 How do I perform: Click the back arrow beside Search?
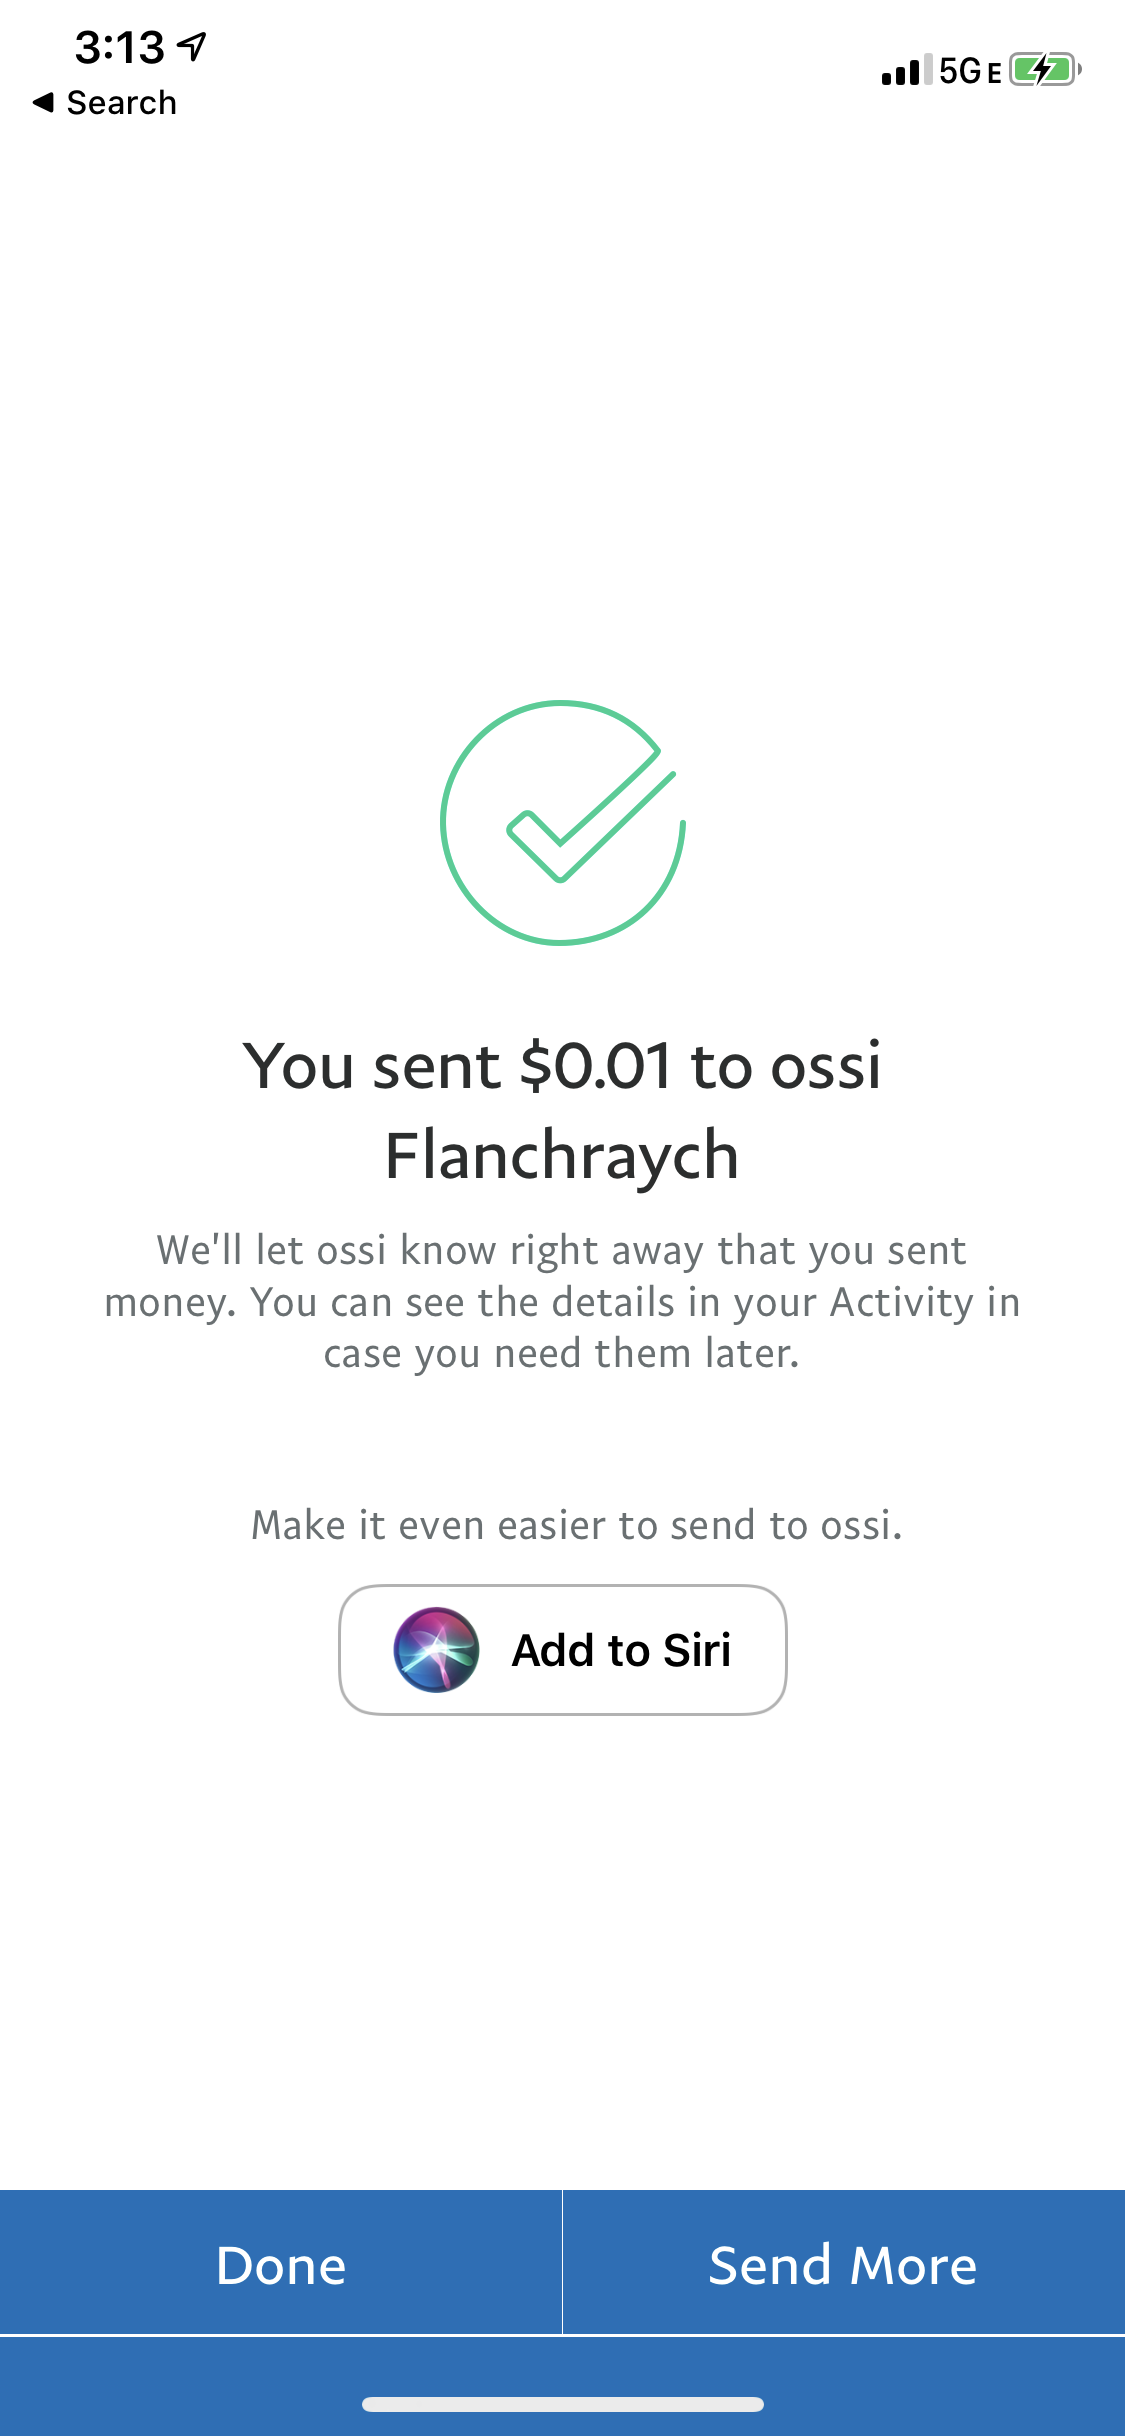pyautogui.click(x=41, y=101)
